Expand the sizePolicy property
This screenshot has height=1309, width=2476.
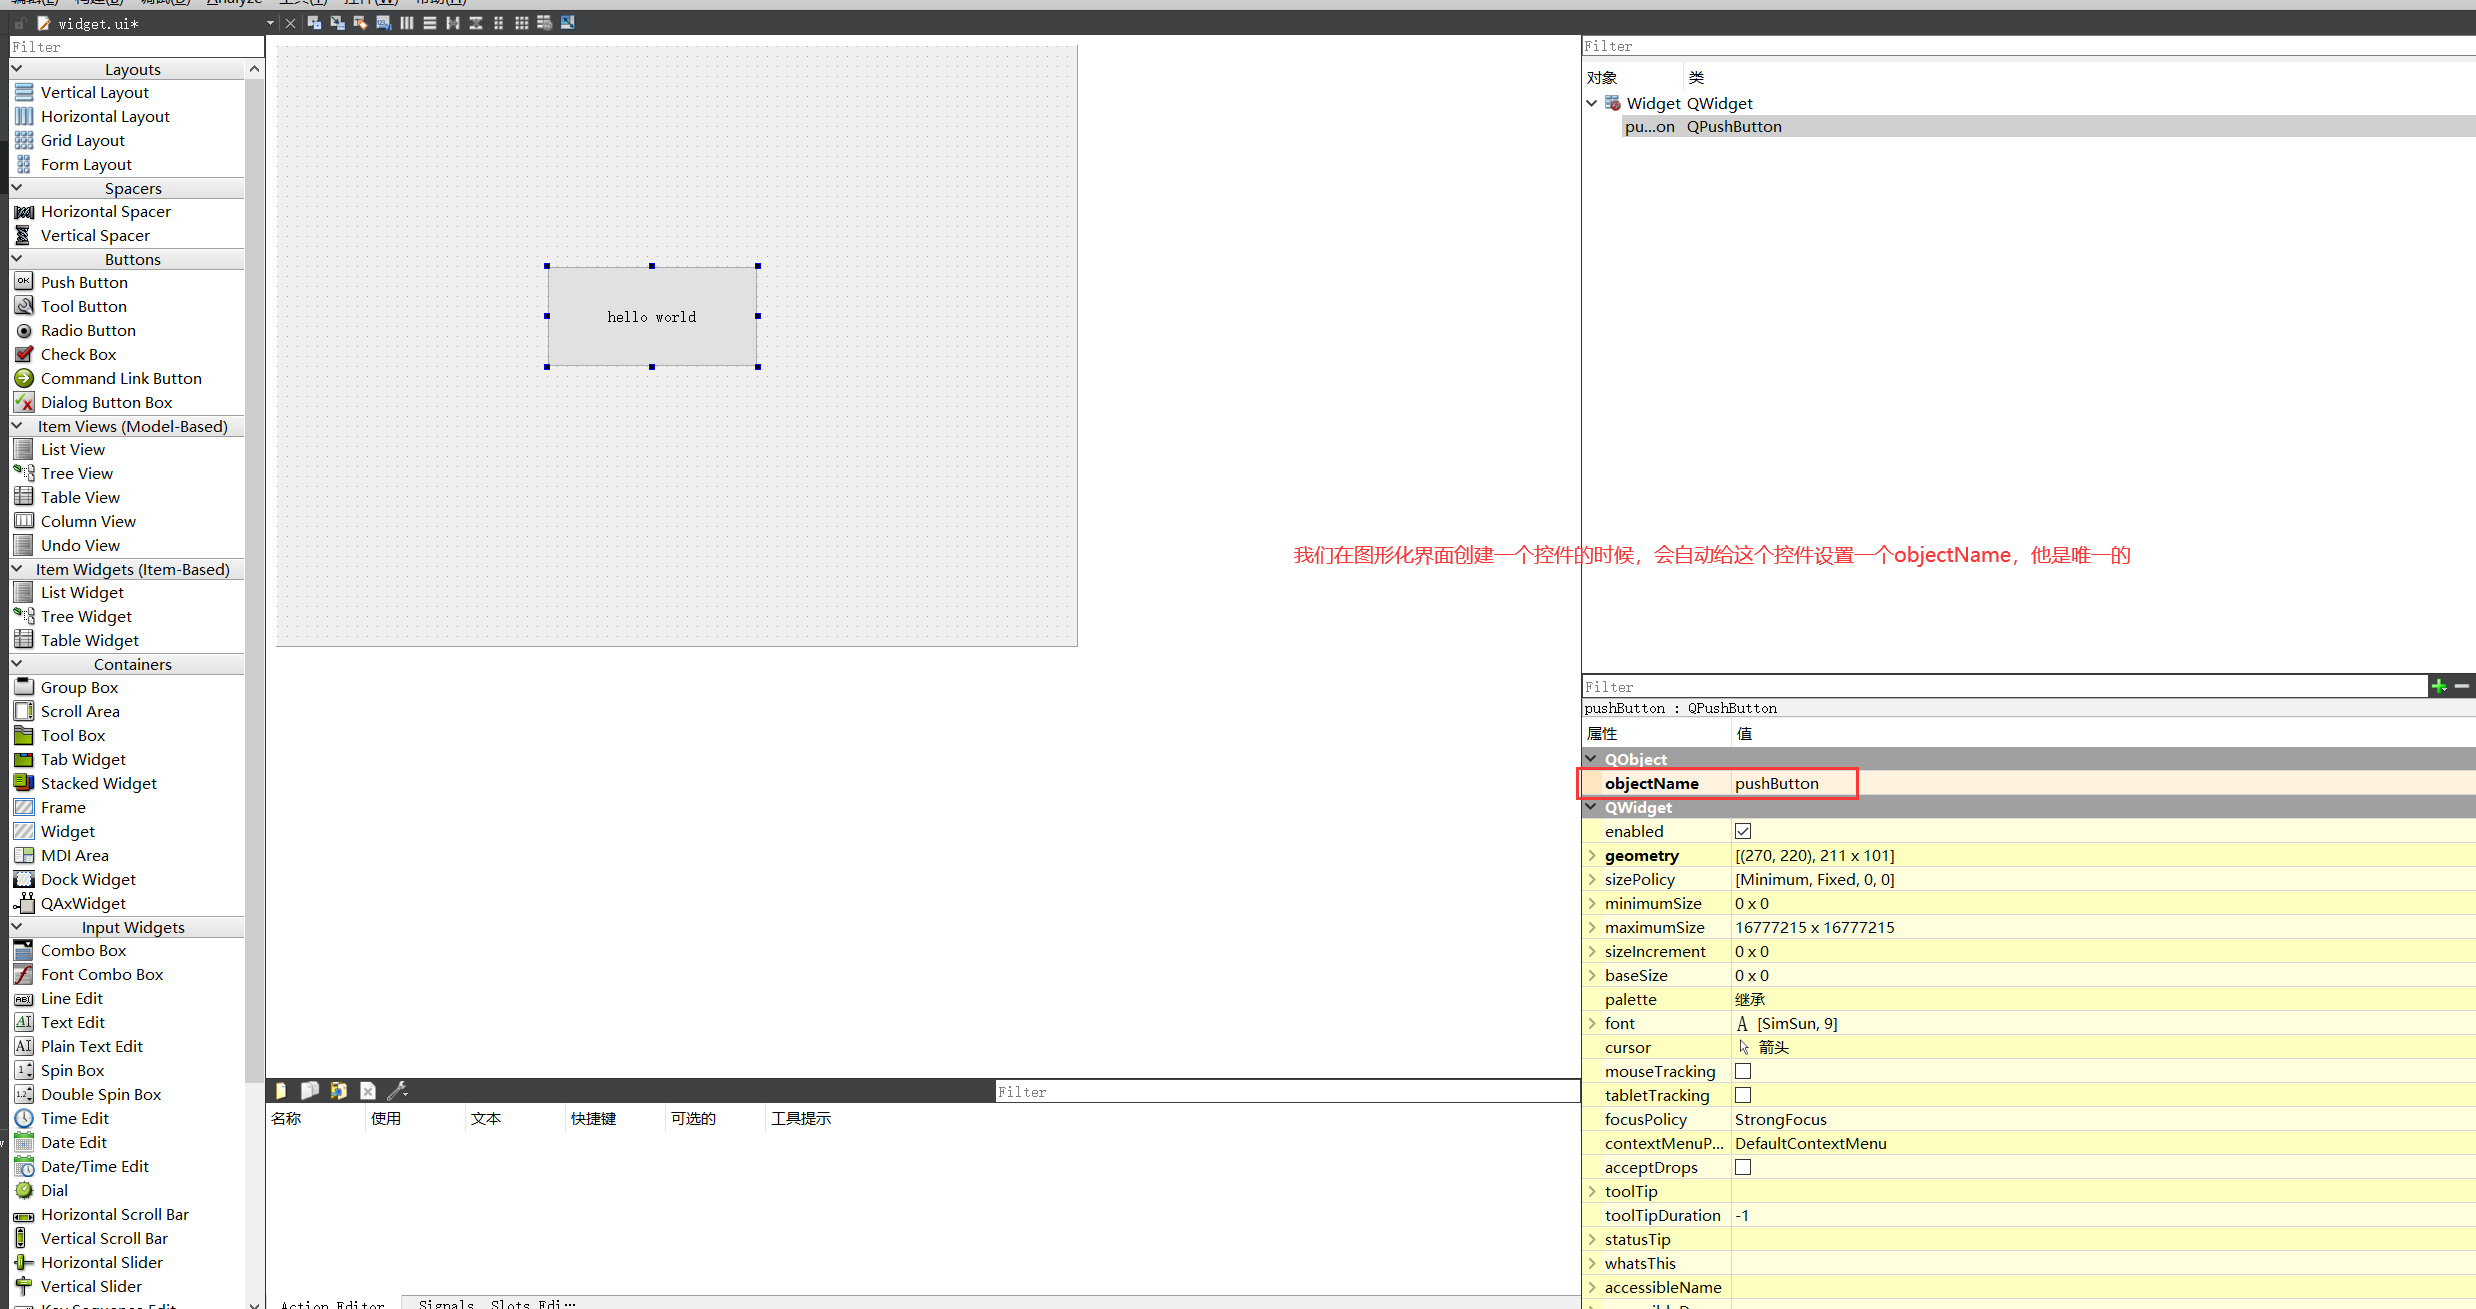tap(1592, 879)
